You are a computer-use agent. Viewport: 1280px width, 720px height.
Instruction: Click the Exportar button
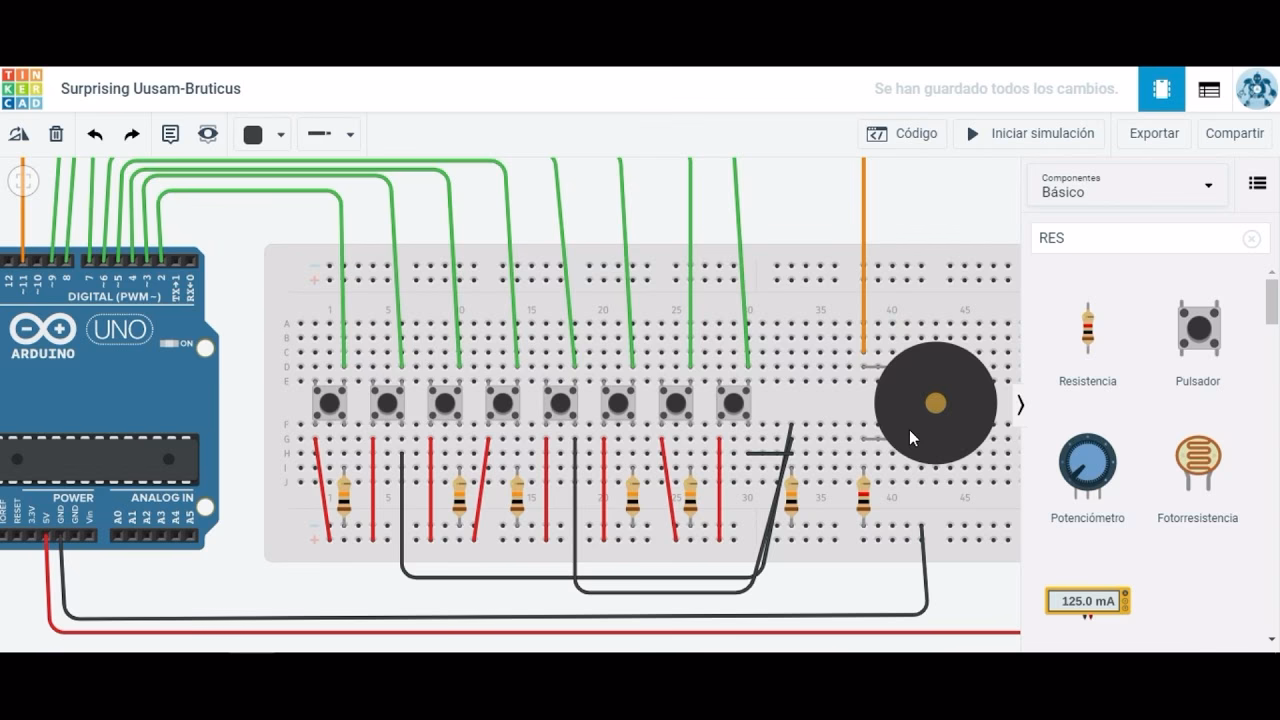click(1154, 133)
